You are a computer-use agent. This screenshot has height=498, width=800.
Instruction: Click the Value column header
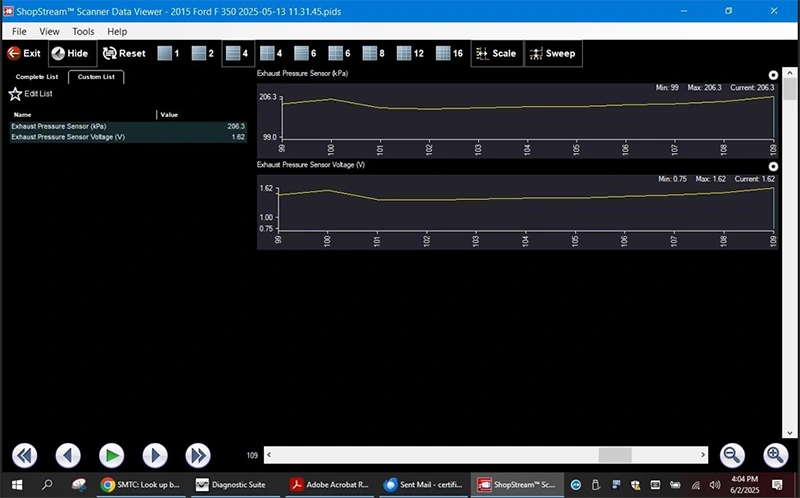tap(169, 115)
